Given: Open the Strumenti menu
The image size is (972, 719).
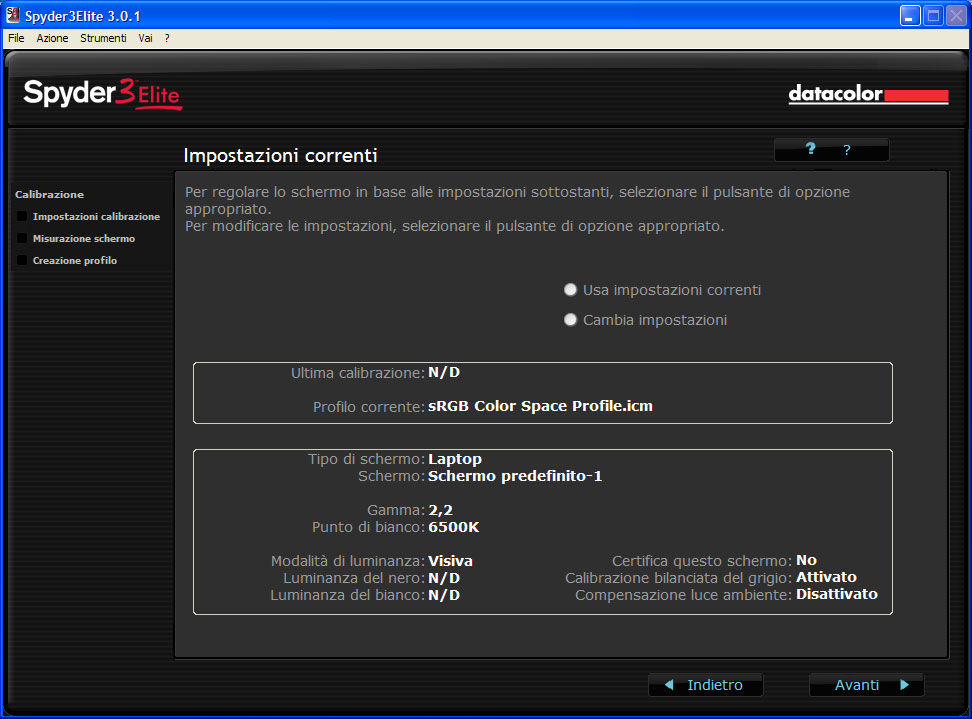Looking at the screenshot, I should (x=103, y=38).
